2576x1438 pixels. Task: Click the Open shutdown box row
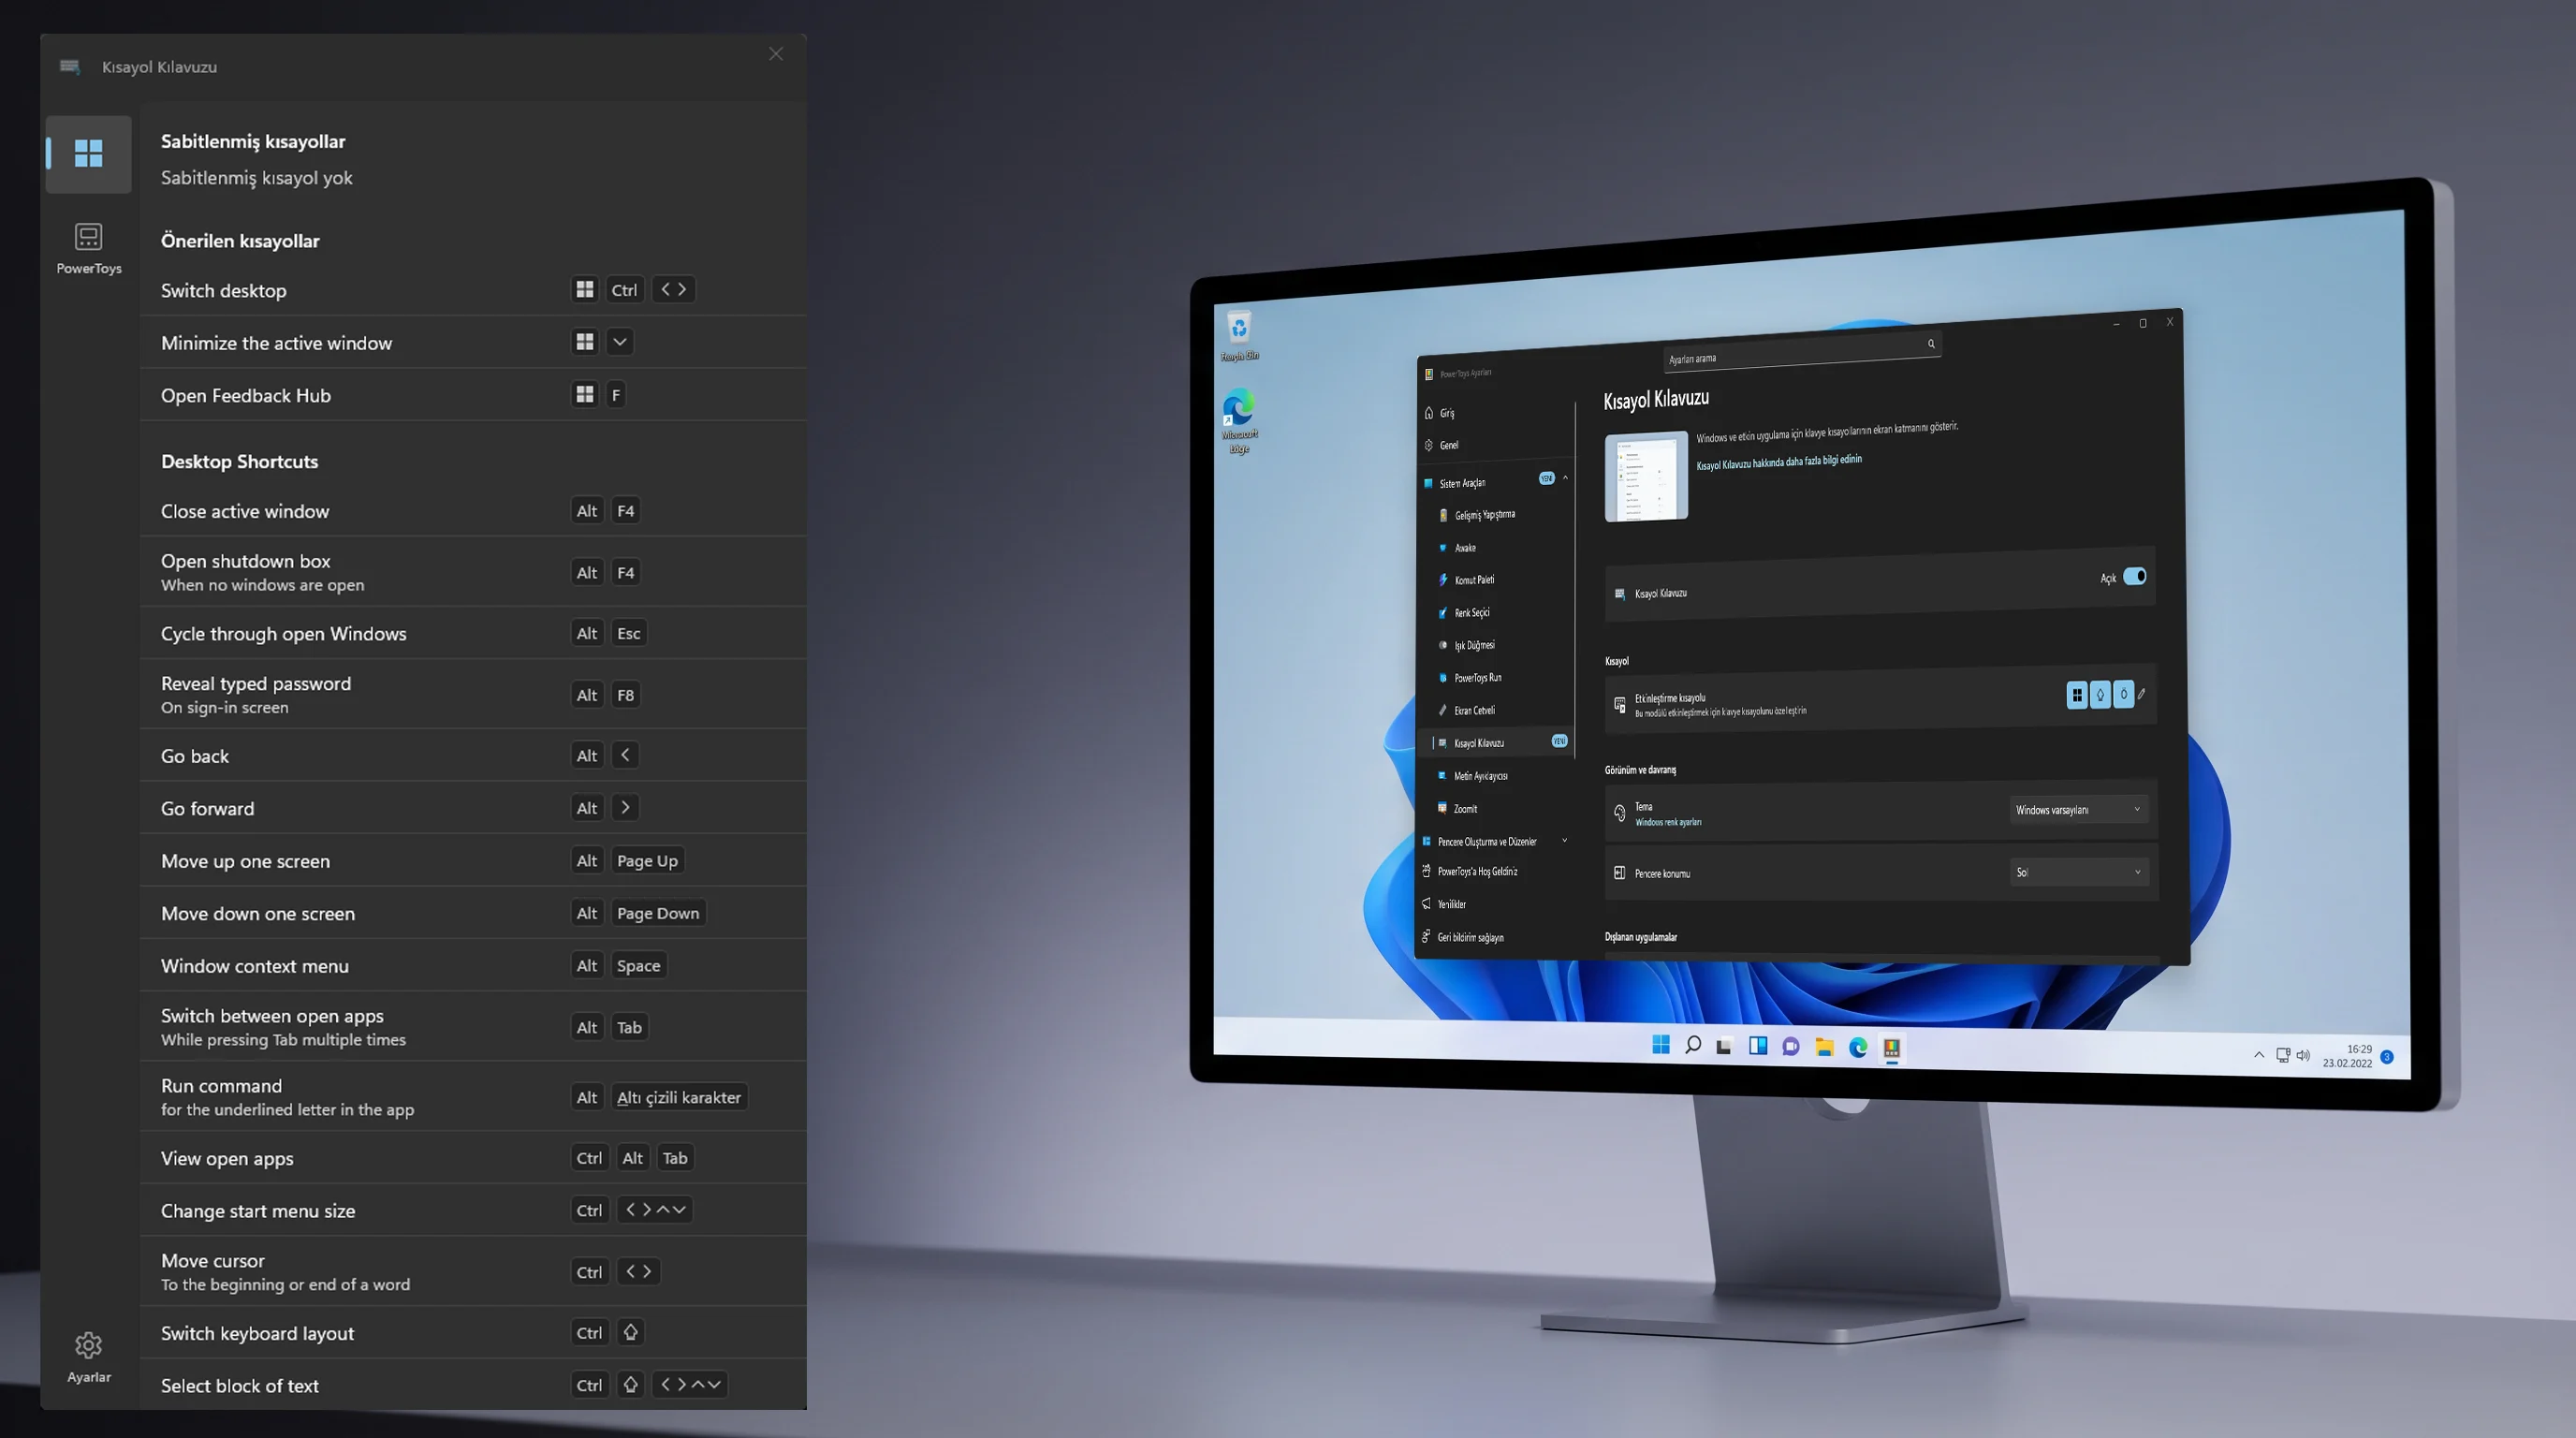pos(473,572)
